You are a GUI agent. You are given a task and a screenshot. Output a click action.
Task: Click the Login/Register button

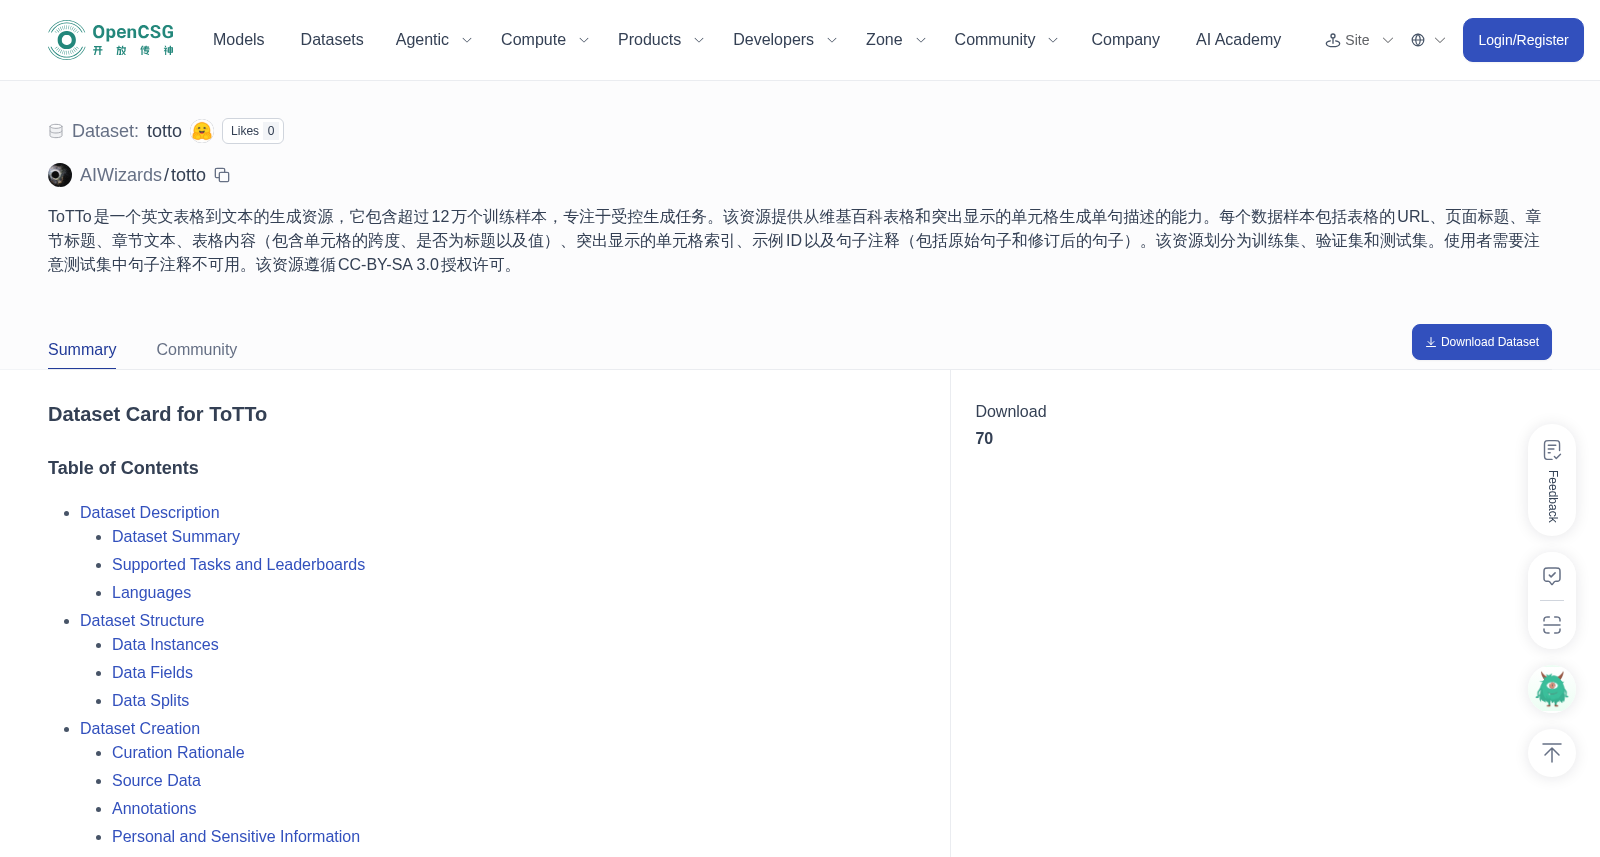click(1523, 40)
